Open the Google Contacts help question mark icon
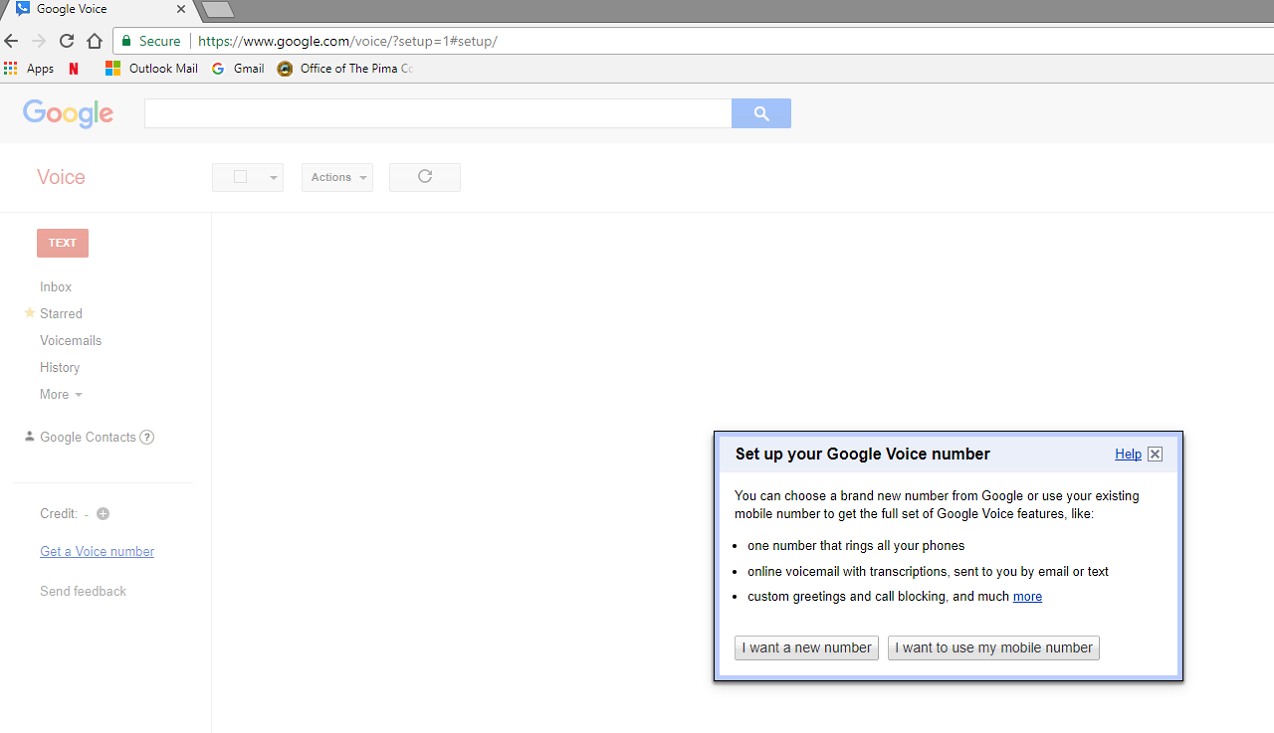Viewport: 1274px width, 733px height. [x=147, y=437]
